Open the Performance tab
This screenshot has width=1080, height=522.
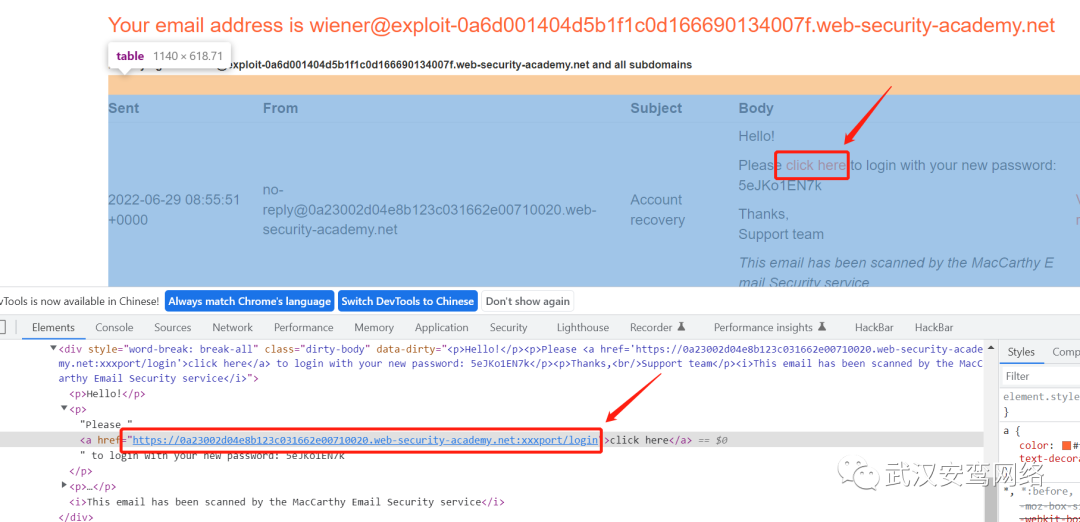point(304,328)
